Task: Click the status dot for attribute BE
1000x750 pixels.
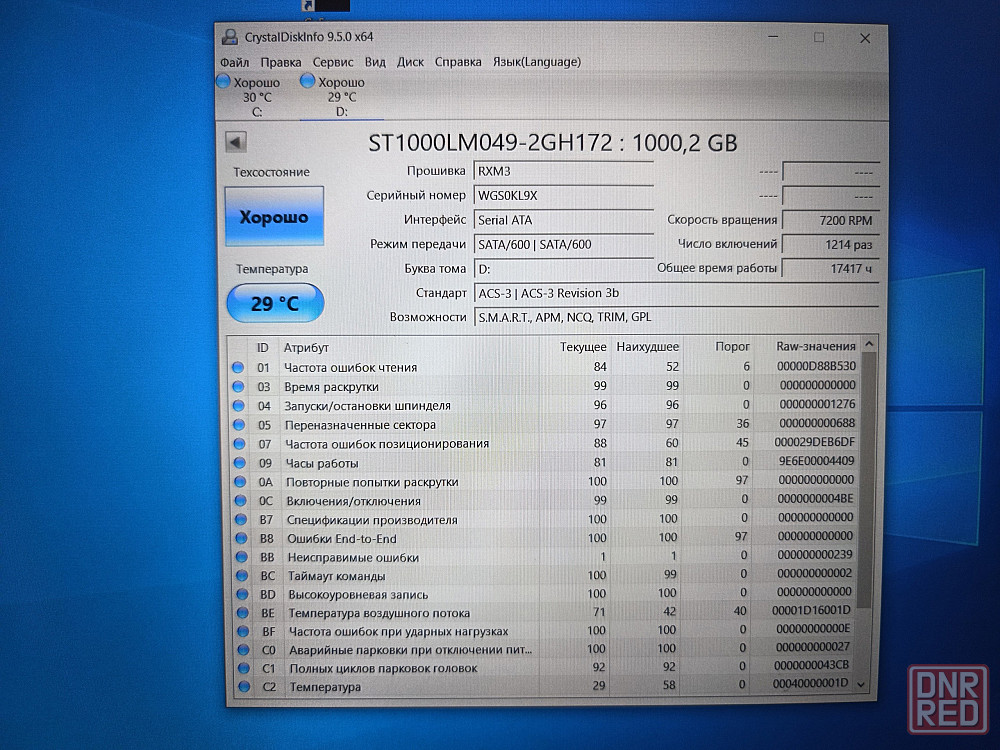Action: point(242,613)
